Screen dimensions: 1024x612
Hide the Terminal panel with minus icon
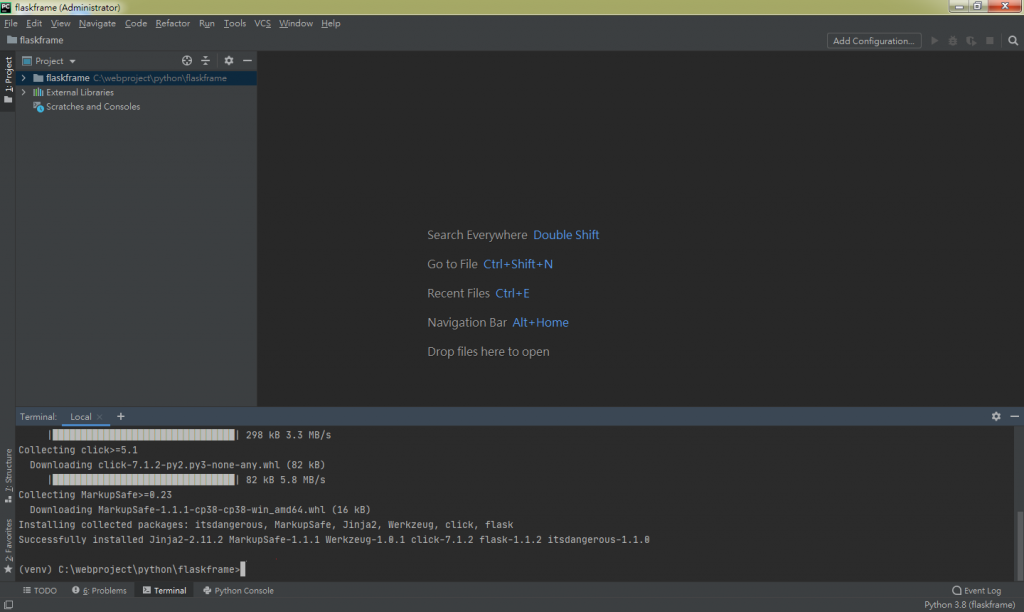(x=1014, y=416)
